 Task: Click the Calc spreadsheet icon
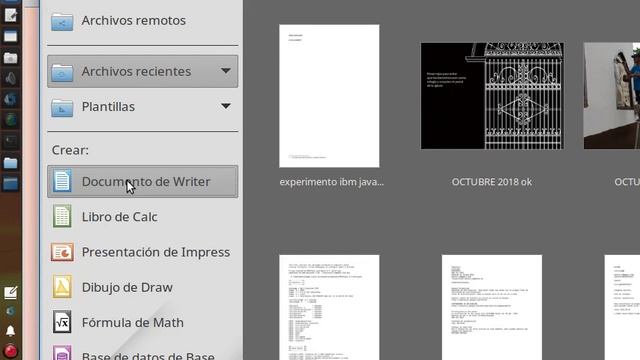click(62, 216)
